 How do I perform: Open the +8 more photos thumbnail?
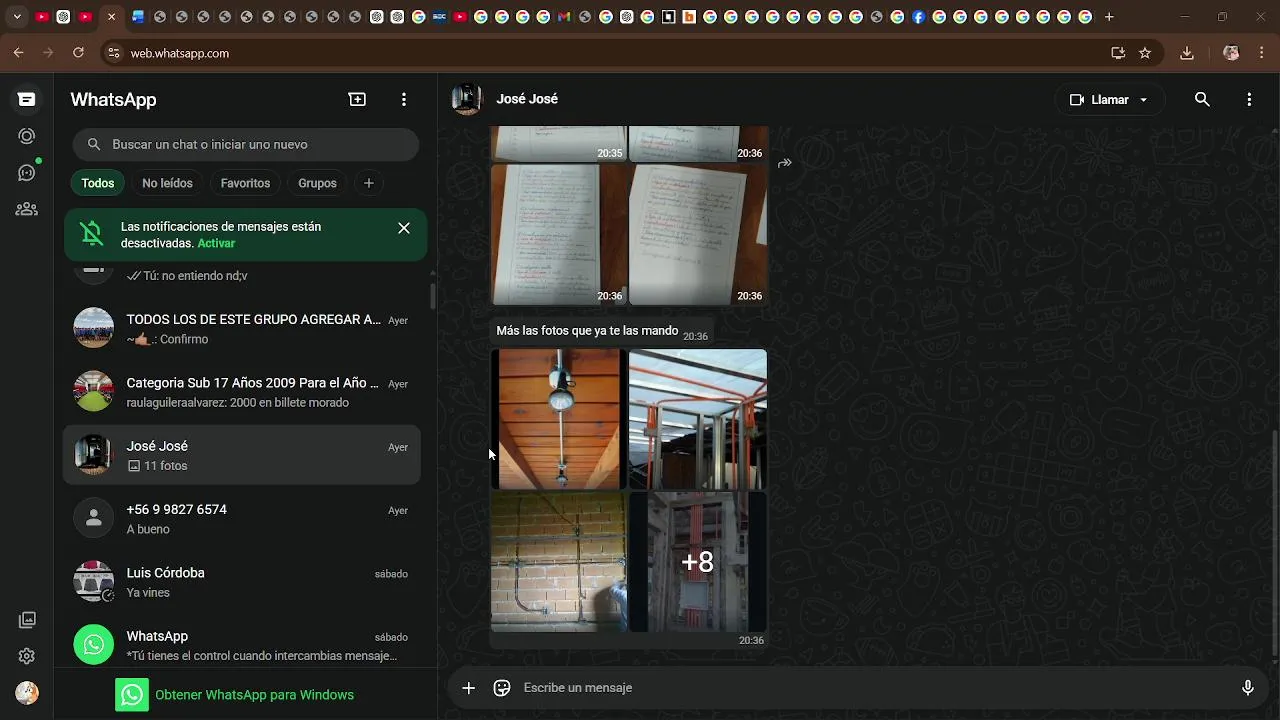[x=698, y=561]
